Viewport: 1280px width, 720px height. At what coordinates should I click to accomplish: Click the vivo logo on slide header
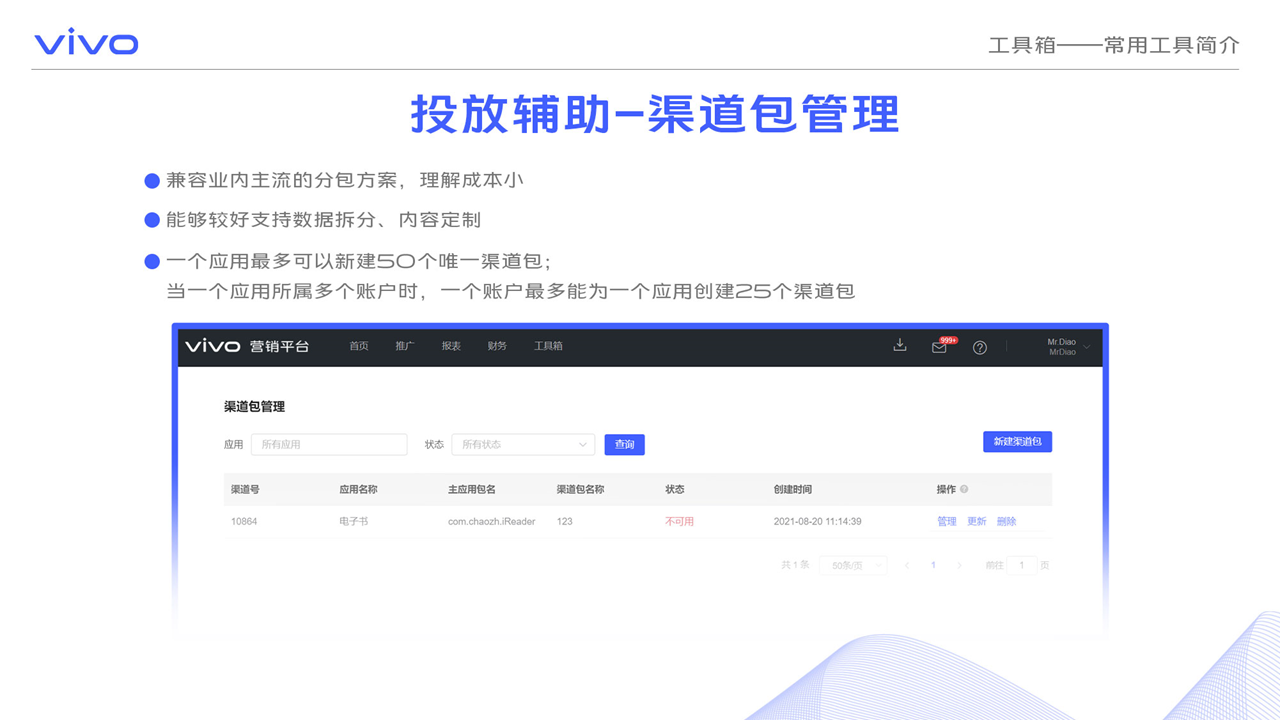tap(86, 43)
